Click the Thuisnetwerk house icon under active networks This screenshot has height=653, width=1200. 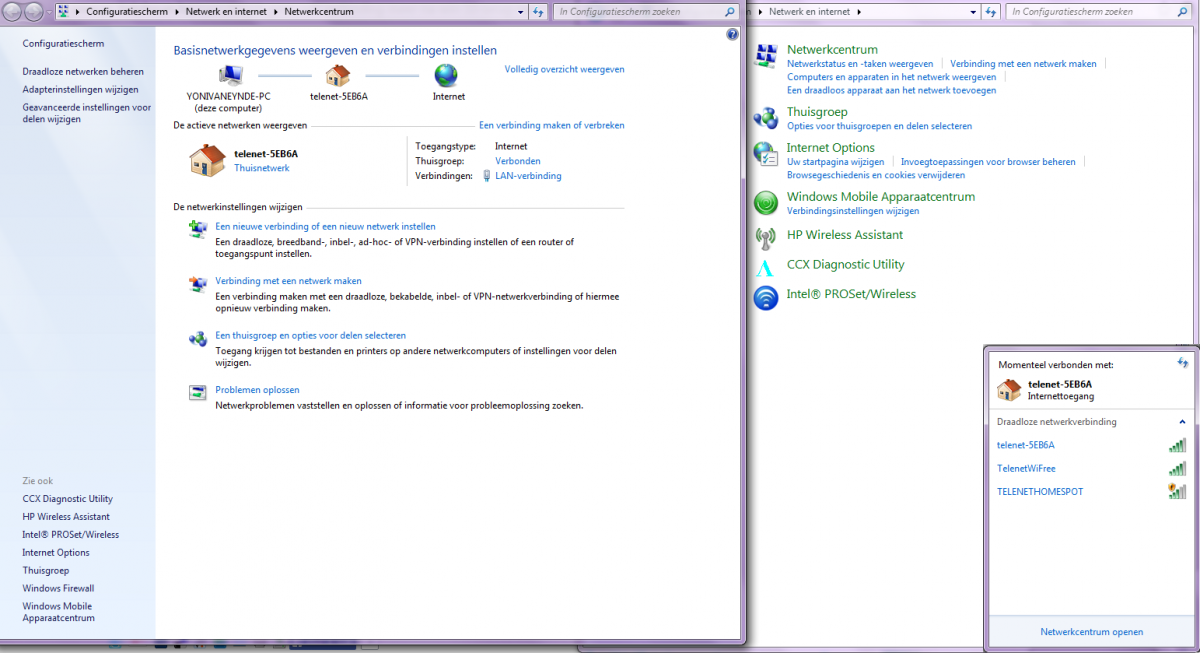(x=207, y=160)
